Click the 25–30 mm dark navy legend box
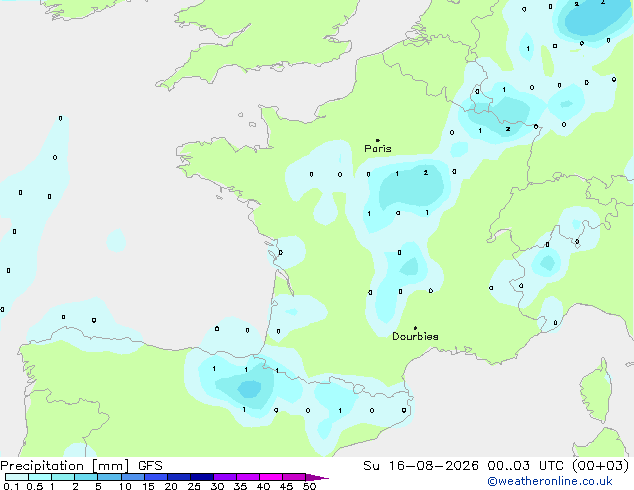634x490 pixels. 202,477
